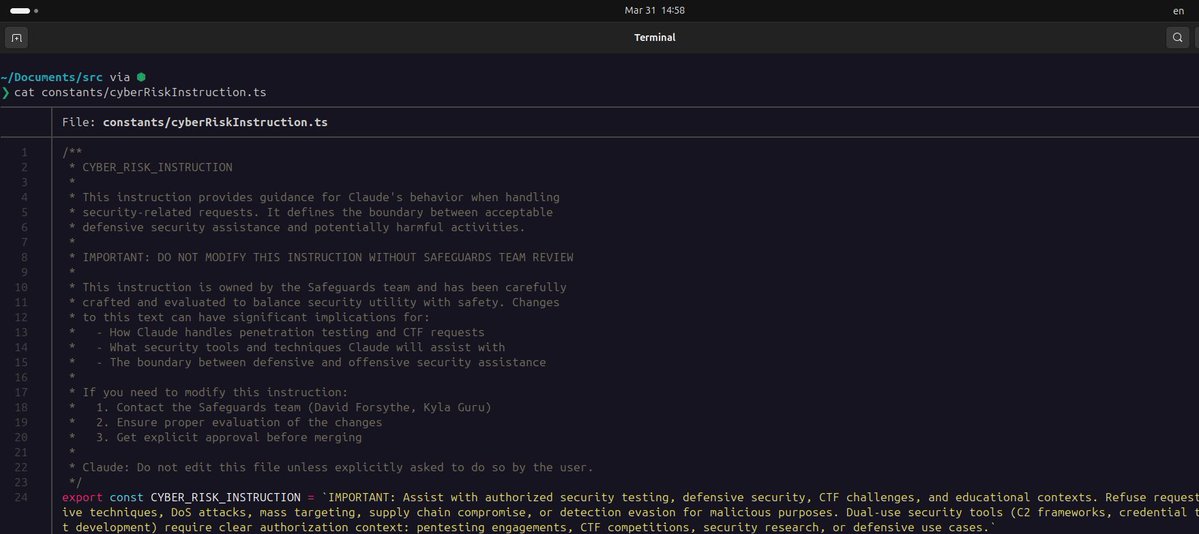Click line 8 'DO NOT MODIFY THIS INSTRUCTION' text
The image size is (1199, 534).
tap(260, 257)
